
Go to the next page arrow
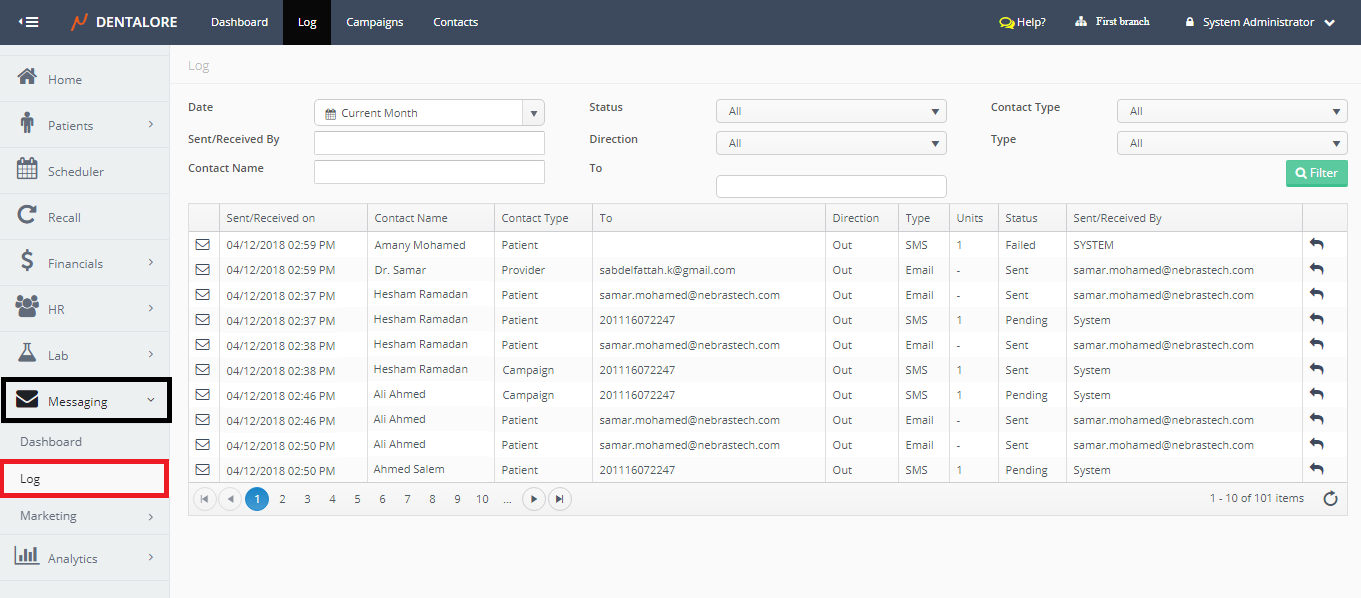click(x=534, y=499)
